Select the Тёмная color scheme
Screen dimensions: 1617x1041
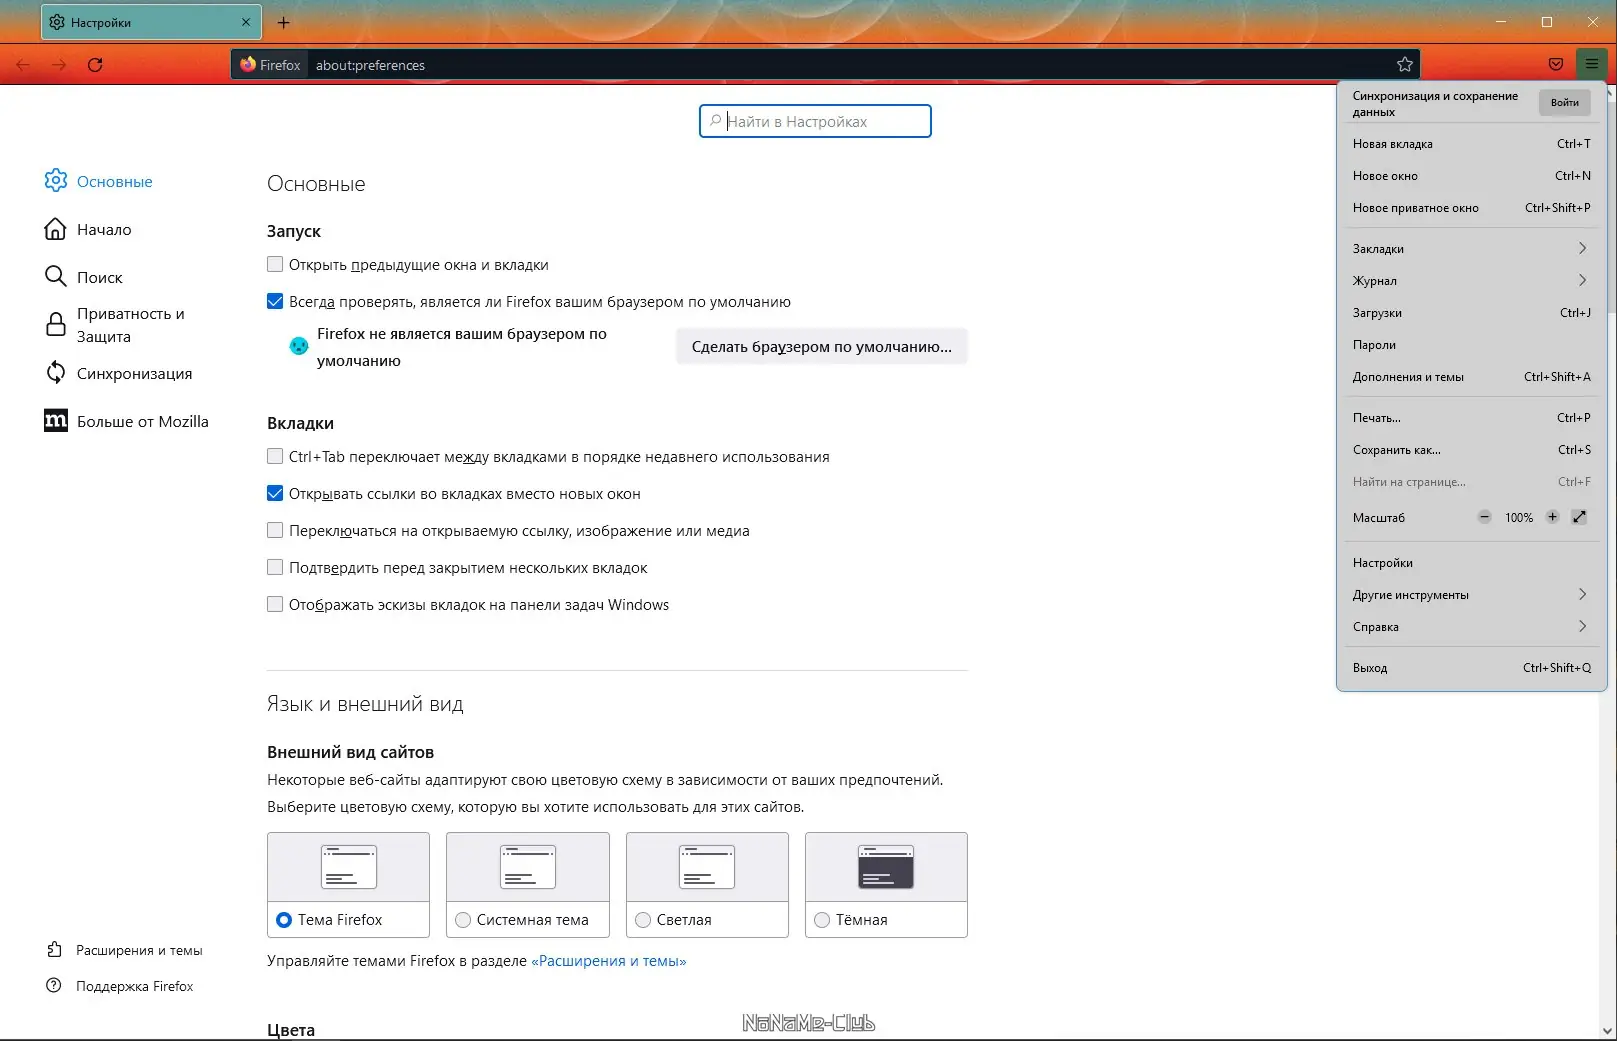822,920
